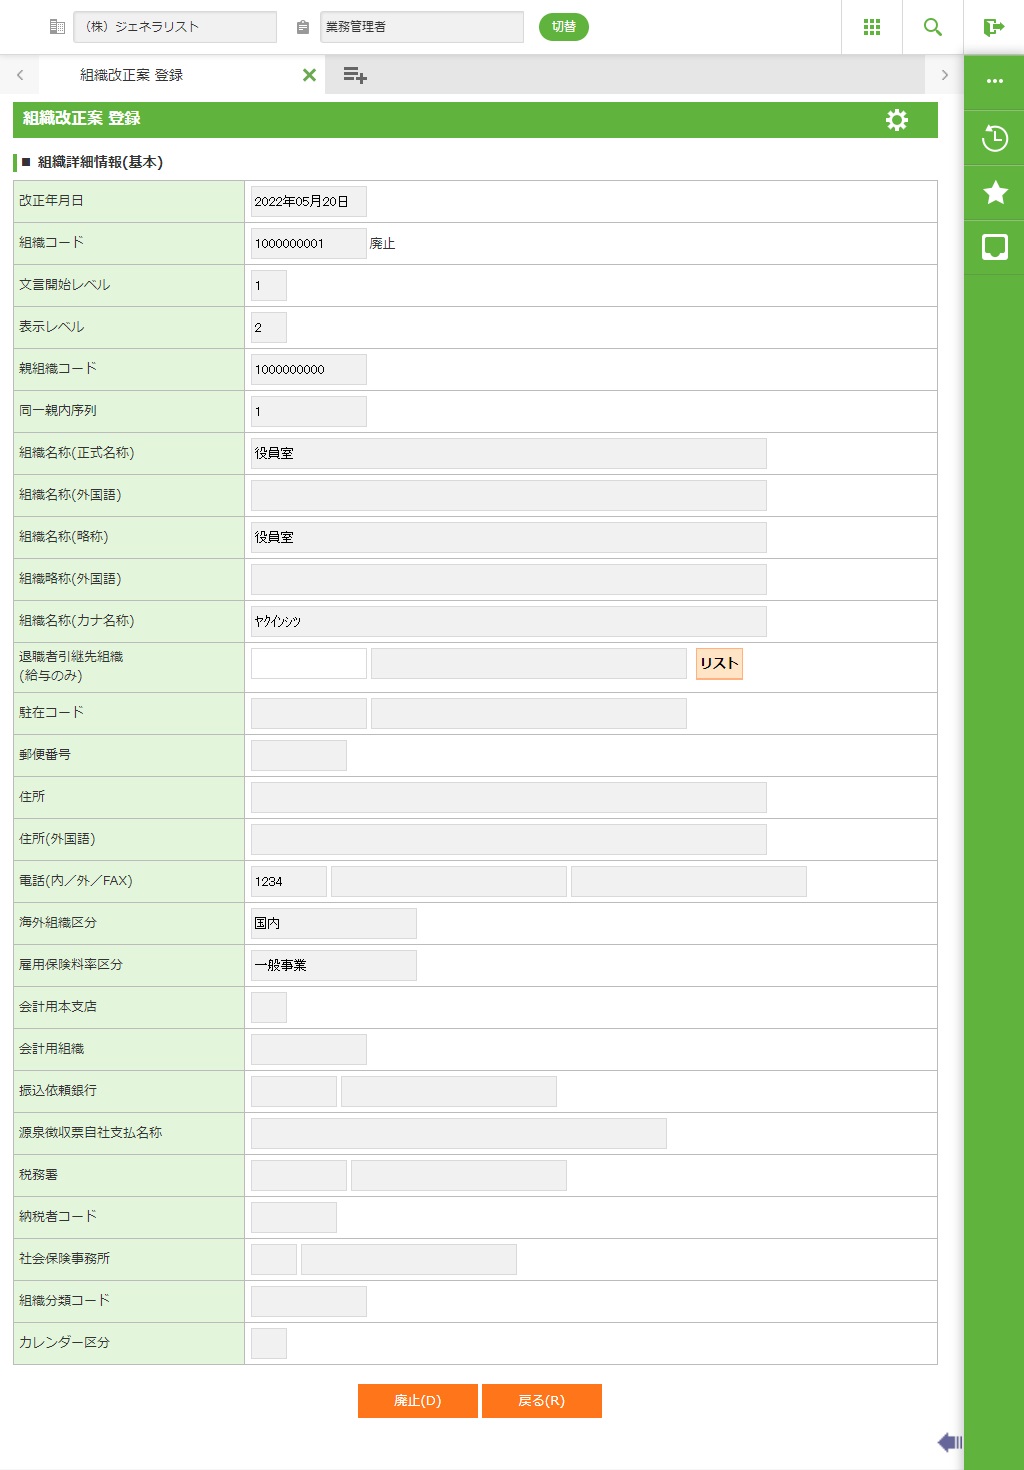Click the clipboard role icon
Image resolution: width=1024 pixels, height=1470 pixels.
(x=303, y=27)
